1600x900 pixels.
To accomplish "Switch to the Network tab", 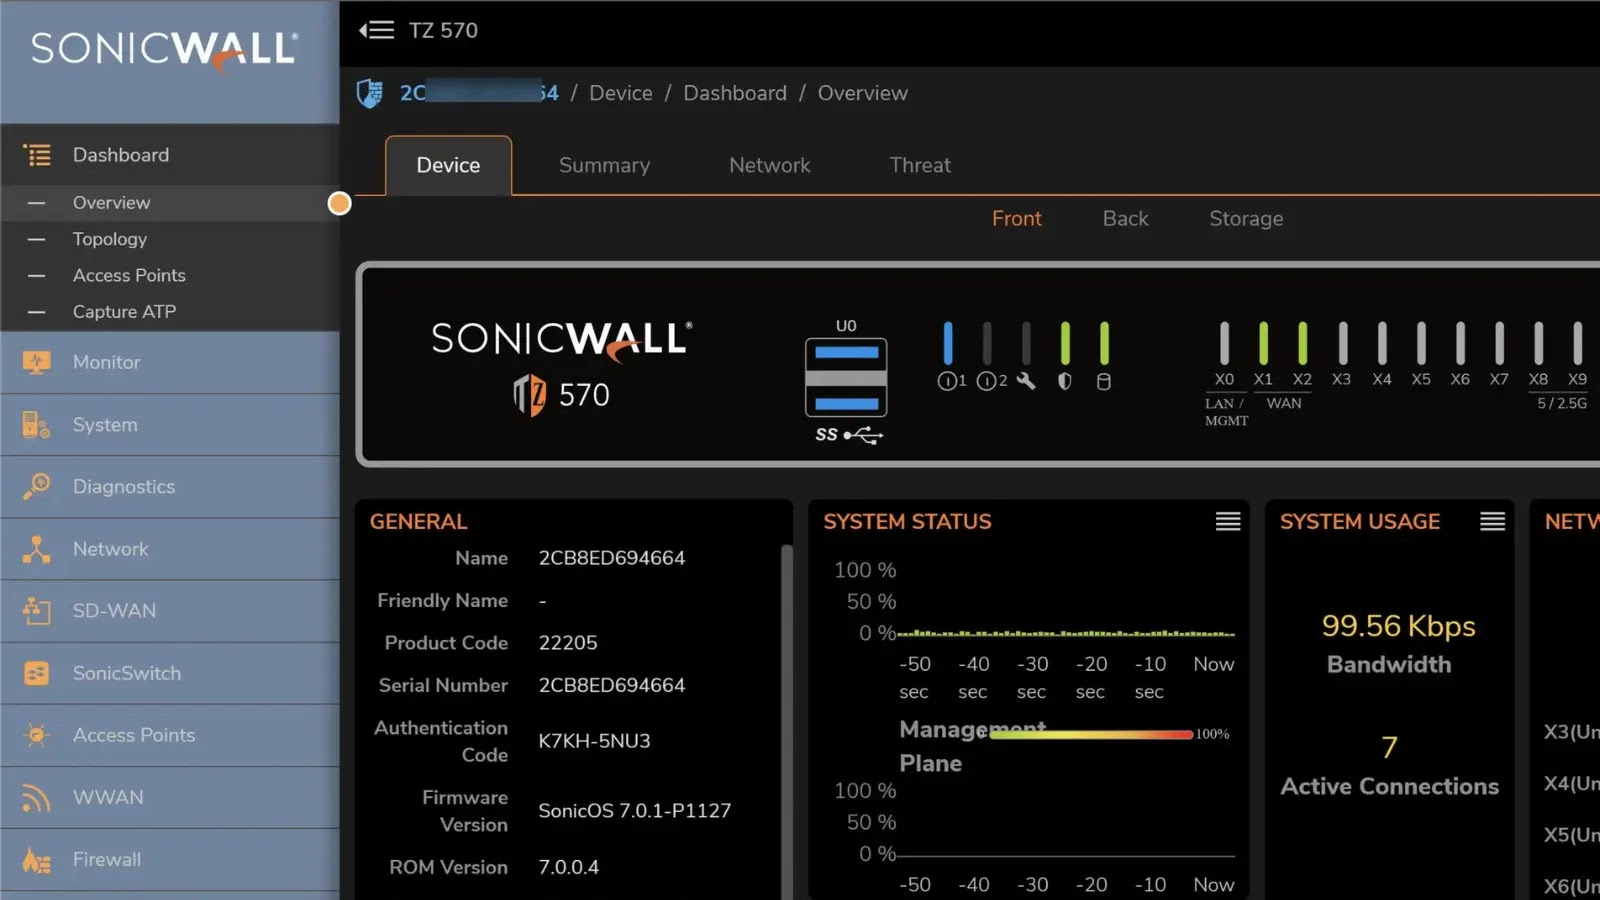I will [x=770, y=165].
